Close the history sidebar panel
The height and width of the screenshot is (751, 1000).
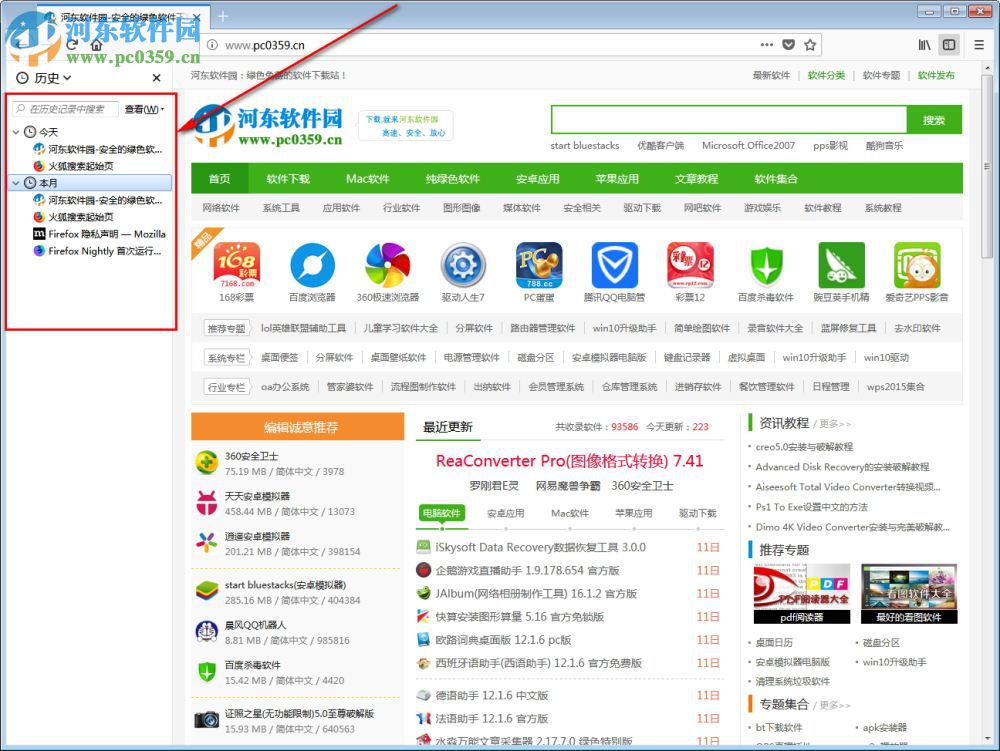pyautogui.click(x=156, y=78)
